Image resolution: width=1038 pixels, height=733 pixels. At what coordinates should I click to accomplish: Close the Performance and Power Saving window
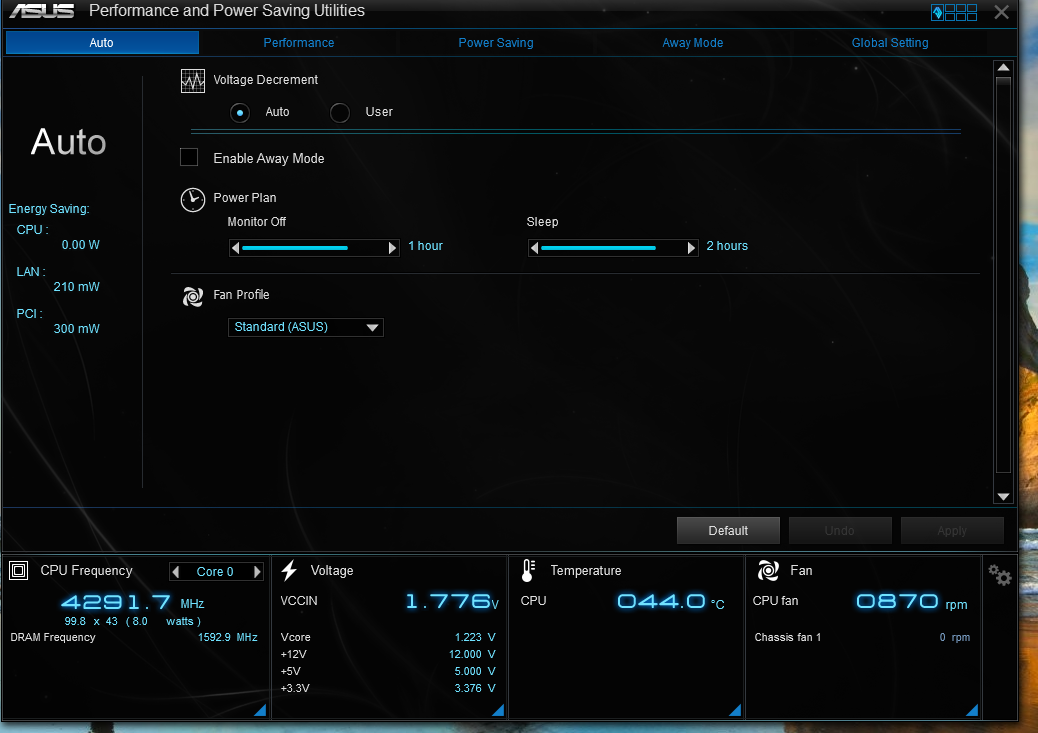(1002, 12)
